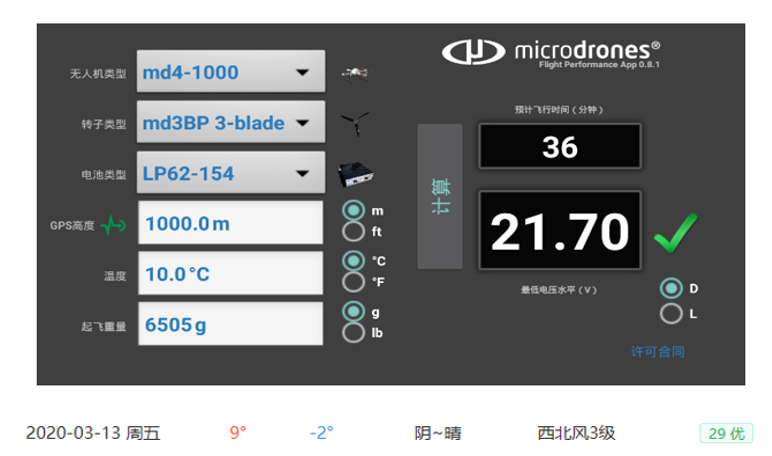Click the takeoff weight 6505 g field

pos(230,324)
